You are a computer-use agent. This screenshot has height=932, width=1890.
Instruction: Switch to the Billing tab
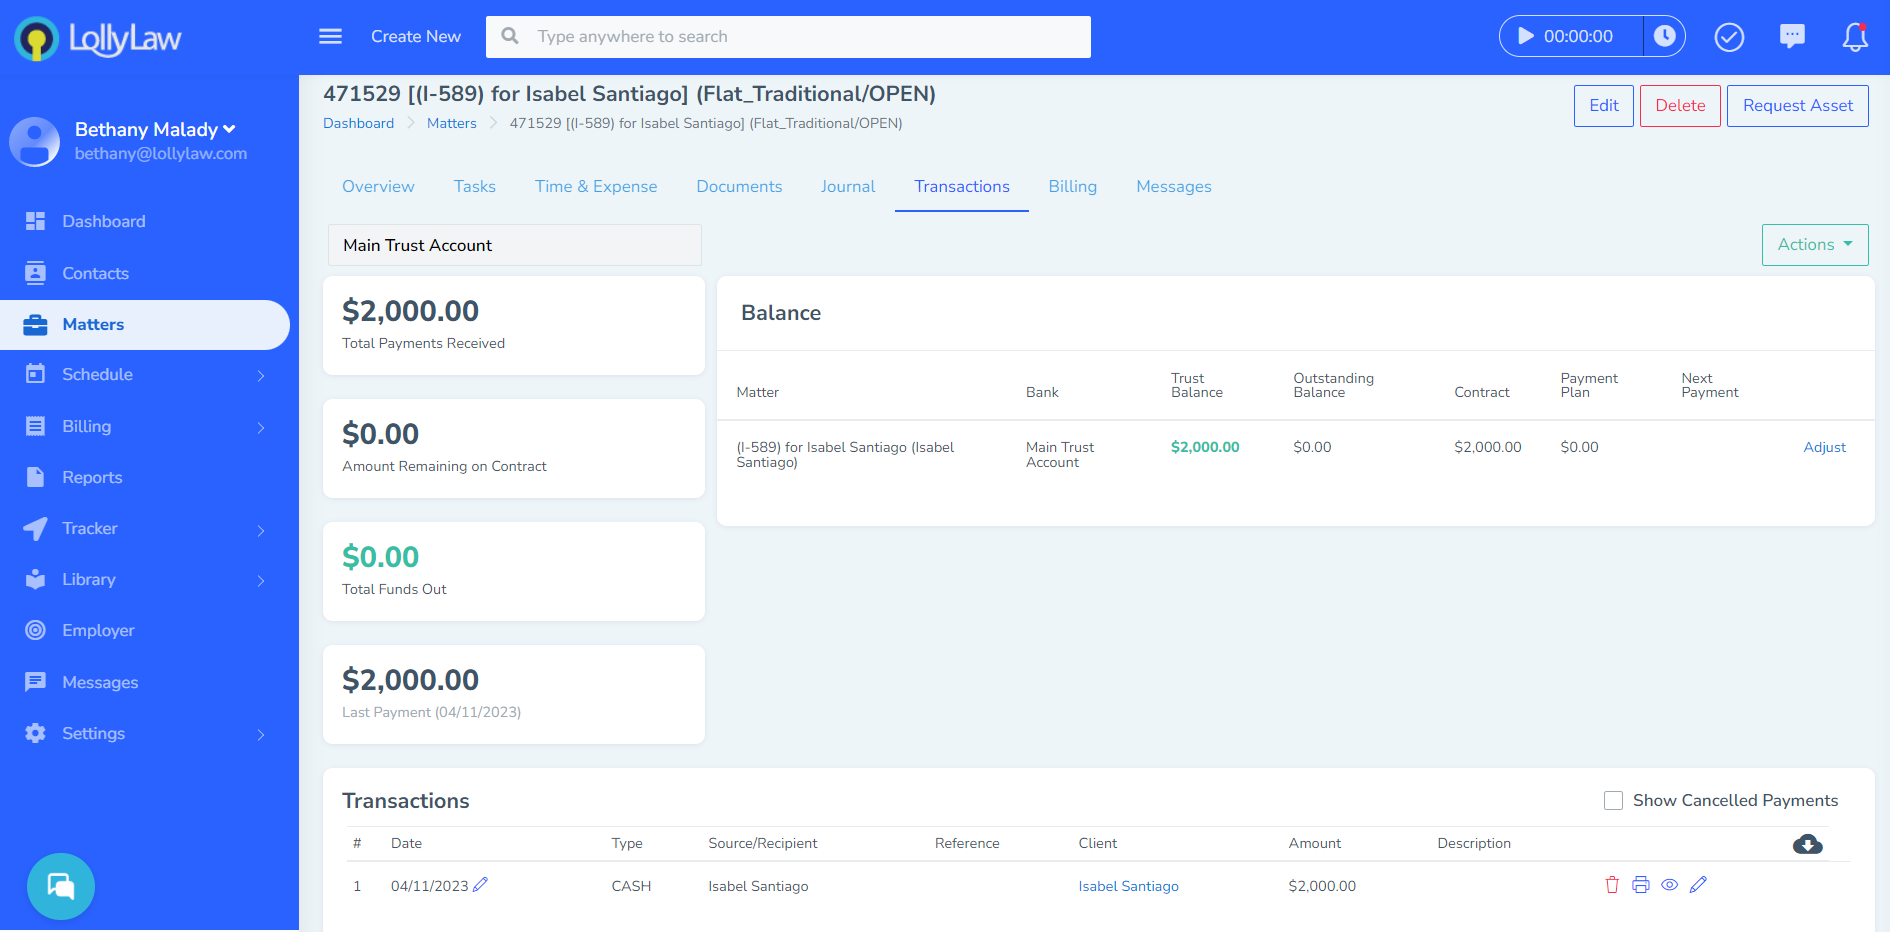point(1072,187)
